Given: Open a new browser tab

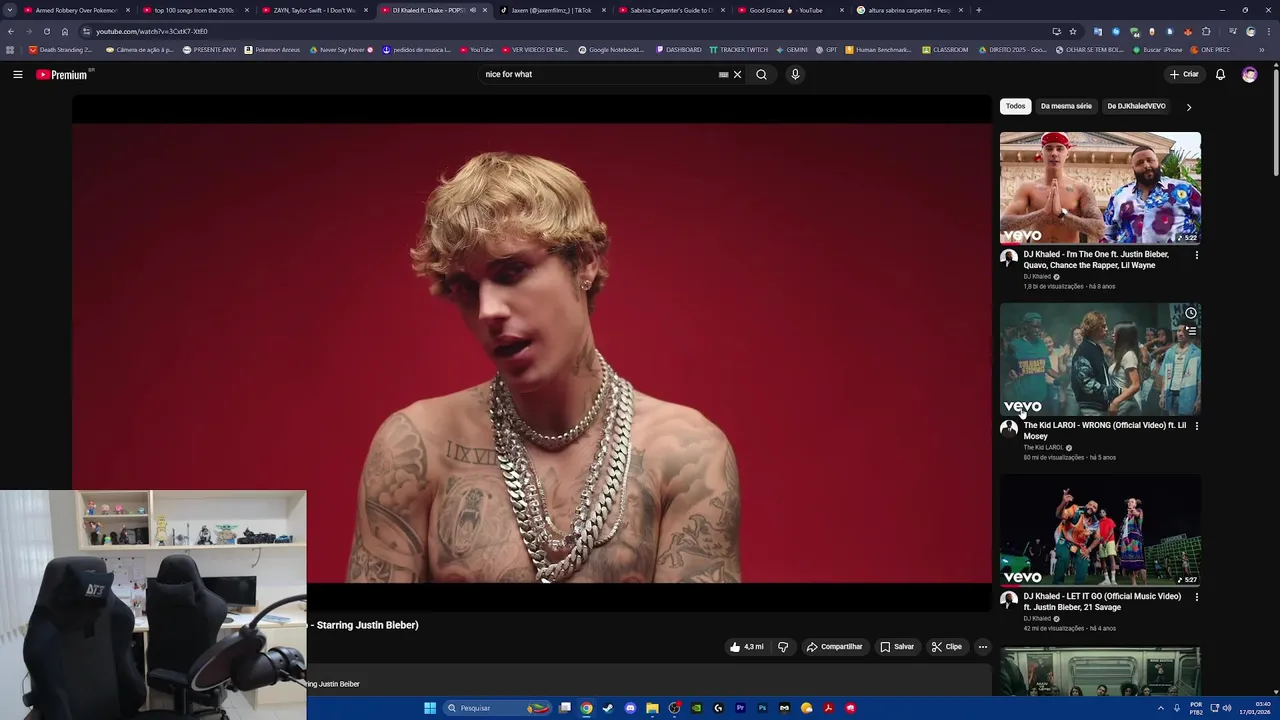Looking at the screenshot, I should click(x=978, y=10).
